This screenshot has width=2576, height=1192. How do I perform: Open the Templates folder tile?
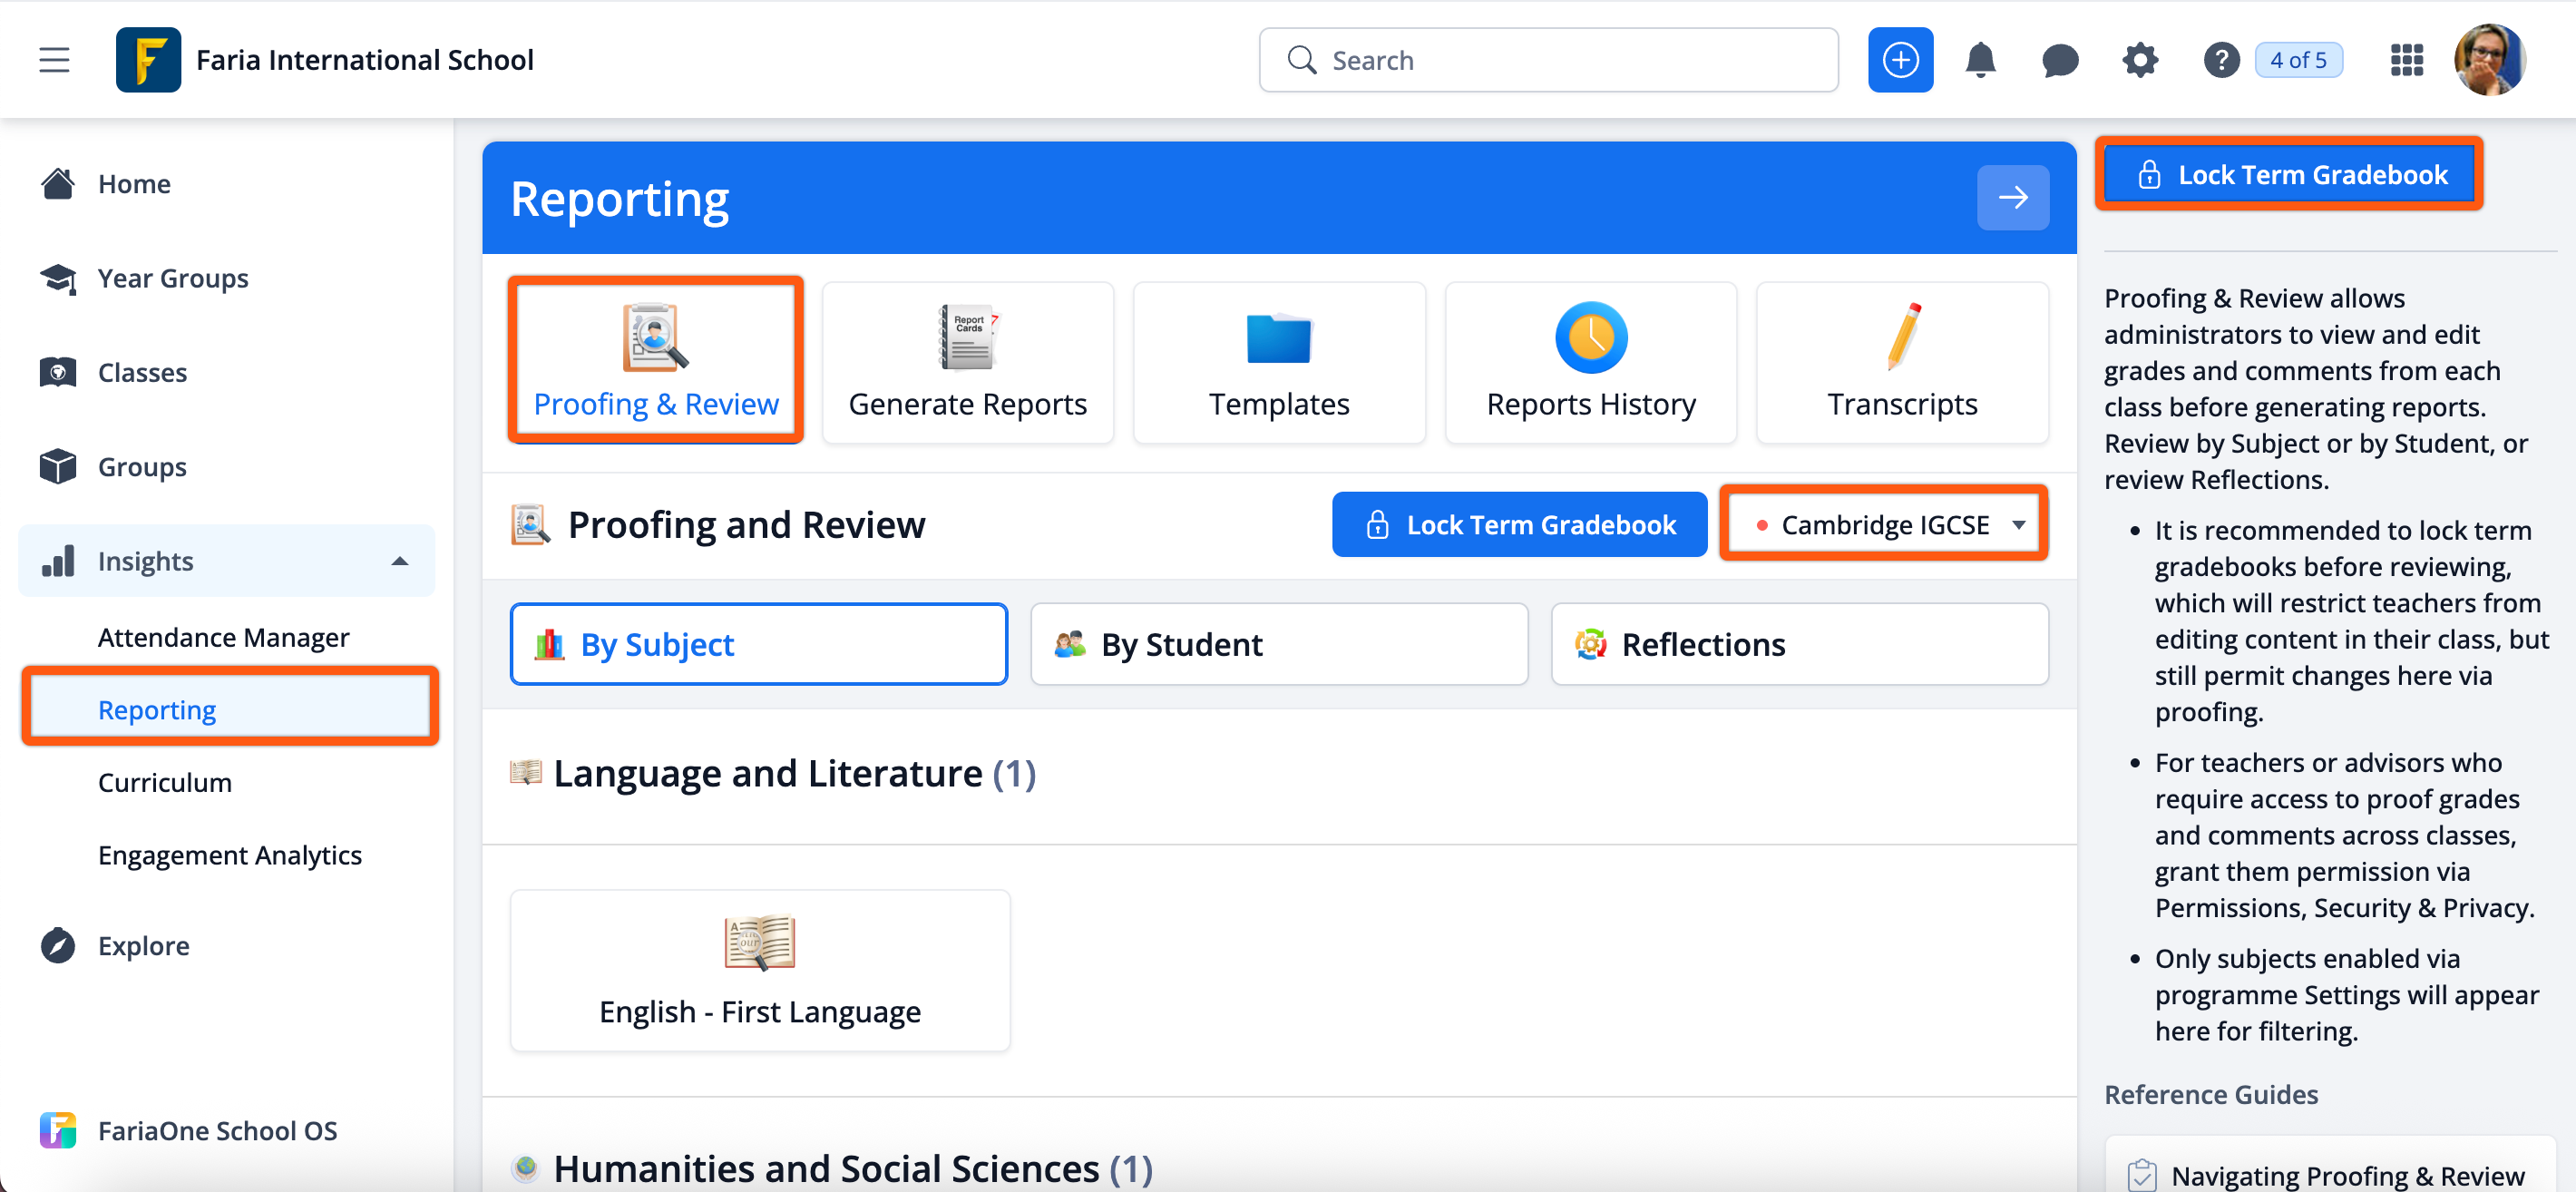pyautogui.click(x=1278, y=362)
